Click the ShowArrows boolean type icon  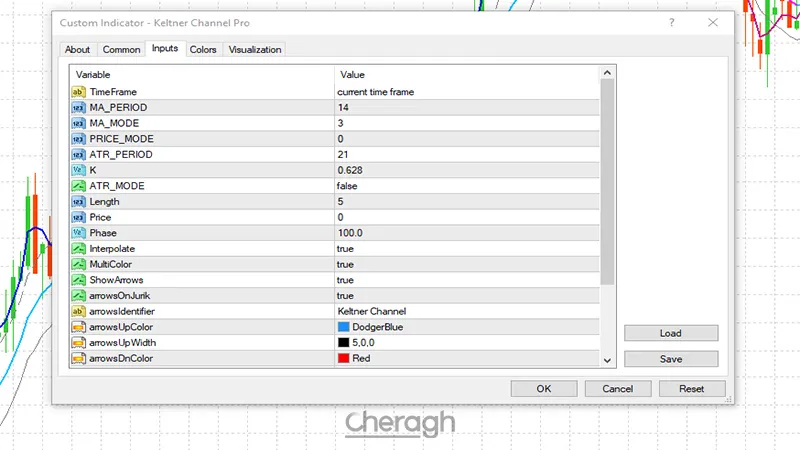(79, 280)
